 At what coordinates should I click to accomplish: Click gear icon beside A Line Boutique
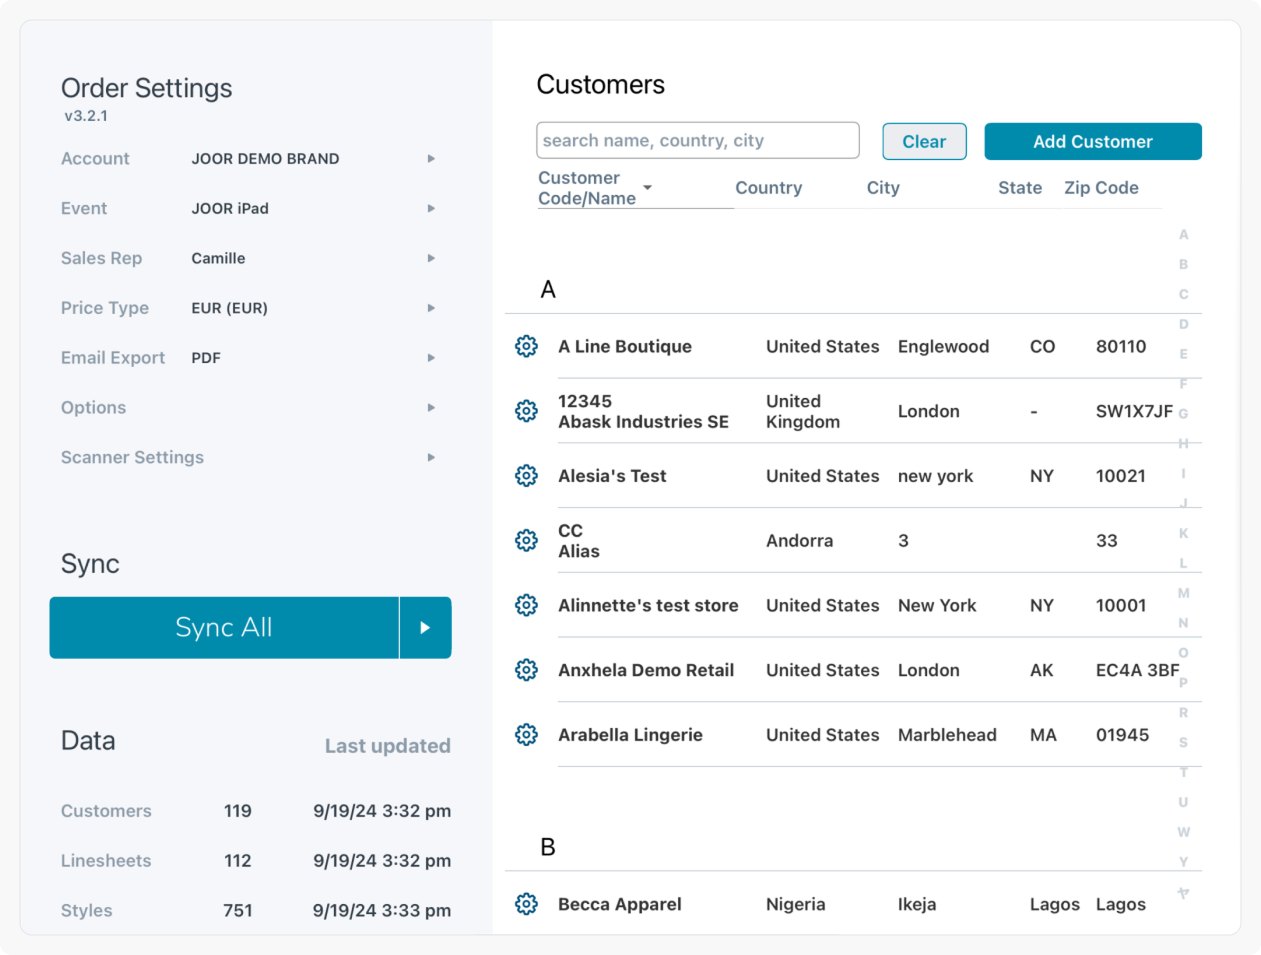(x=526, y=346)
